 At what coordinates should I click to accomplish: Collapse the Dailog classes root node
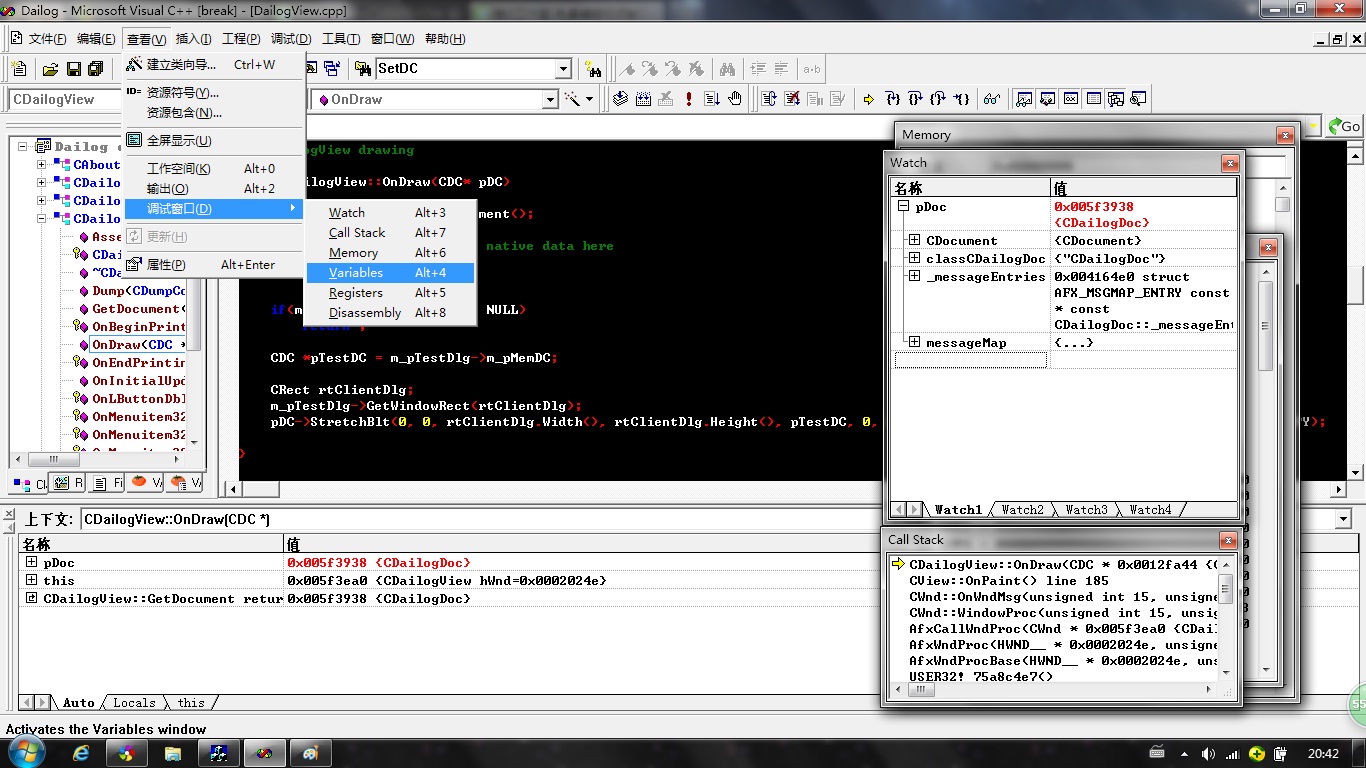[24, 147]
